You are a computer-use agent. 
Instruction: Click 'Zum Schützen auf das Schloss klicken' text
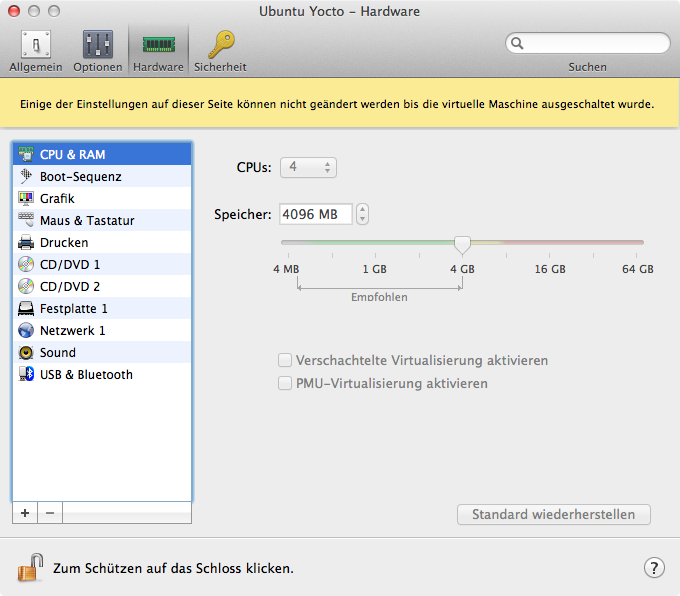tap(173, 568)
